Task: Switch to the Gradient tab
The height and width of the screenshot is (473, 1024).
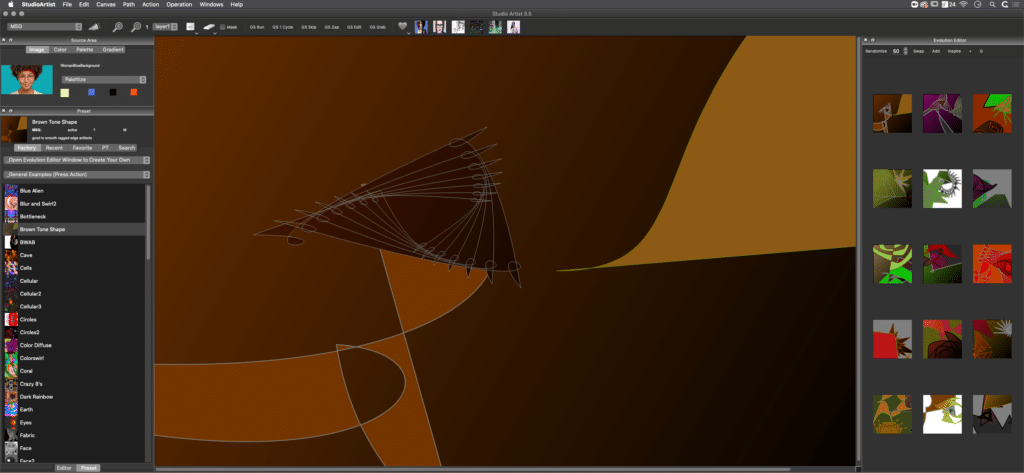Action: (113, 49)
